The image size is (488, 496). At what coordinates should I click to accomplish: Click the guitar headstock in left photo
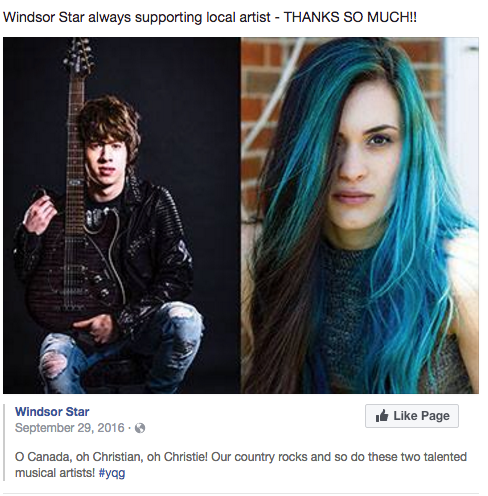(x=79, y=57)
